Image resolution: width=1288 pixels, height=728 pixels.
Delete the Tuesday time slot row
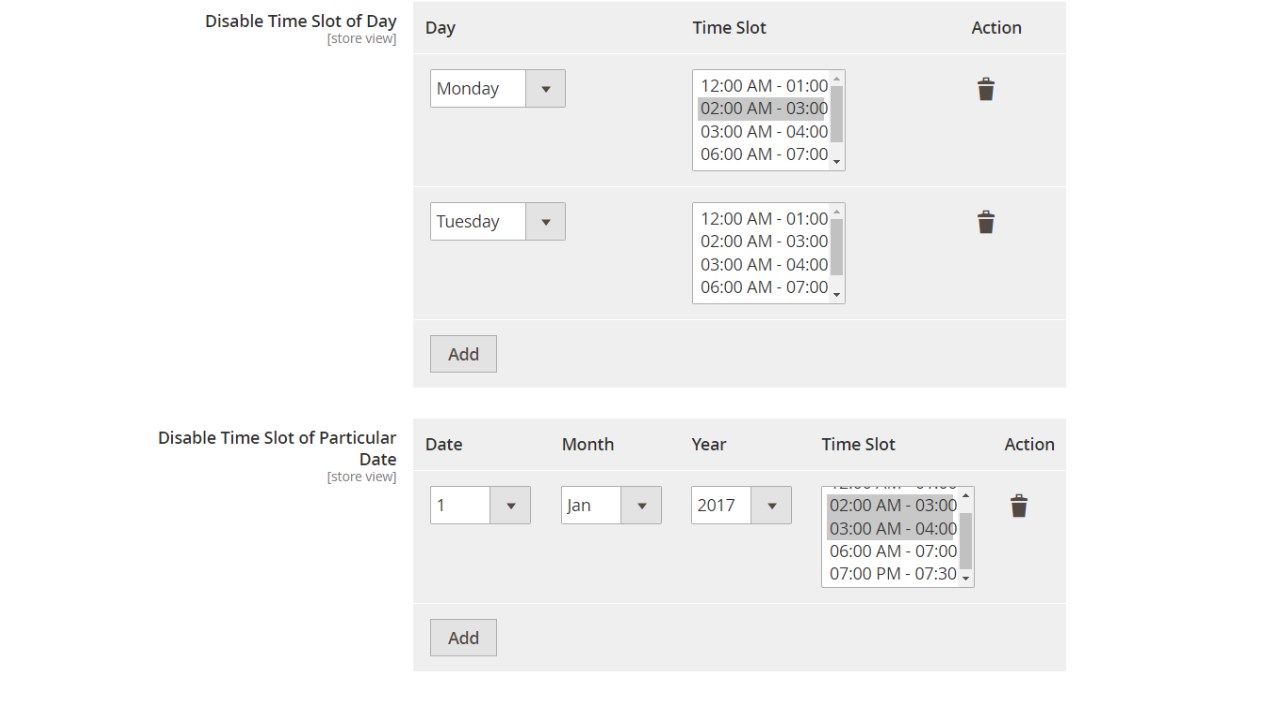986,222
